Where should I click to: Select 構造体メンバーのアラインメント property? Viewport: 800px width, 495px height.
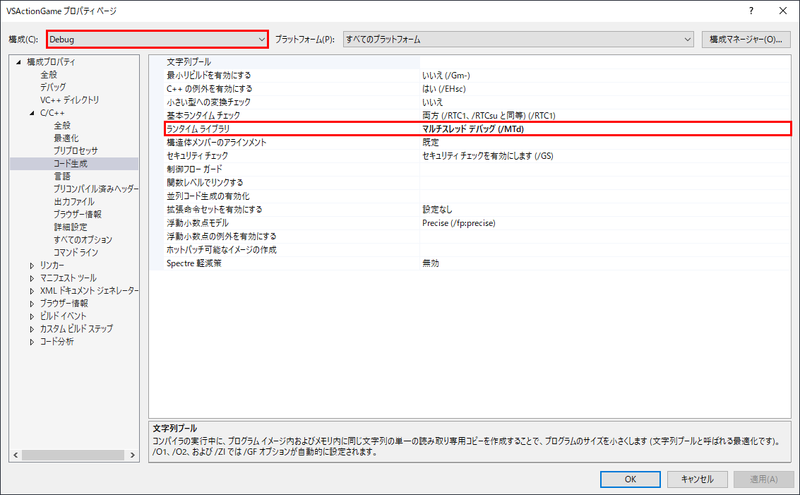point(216,142)
